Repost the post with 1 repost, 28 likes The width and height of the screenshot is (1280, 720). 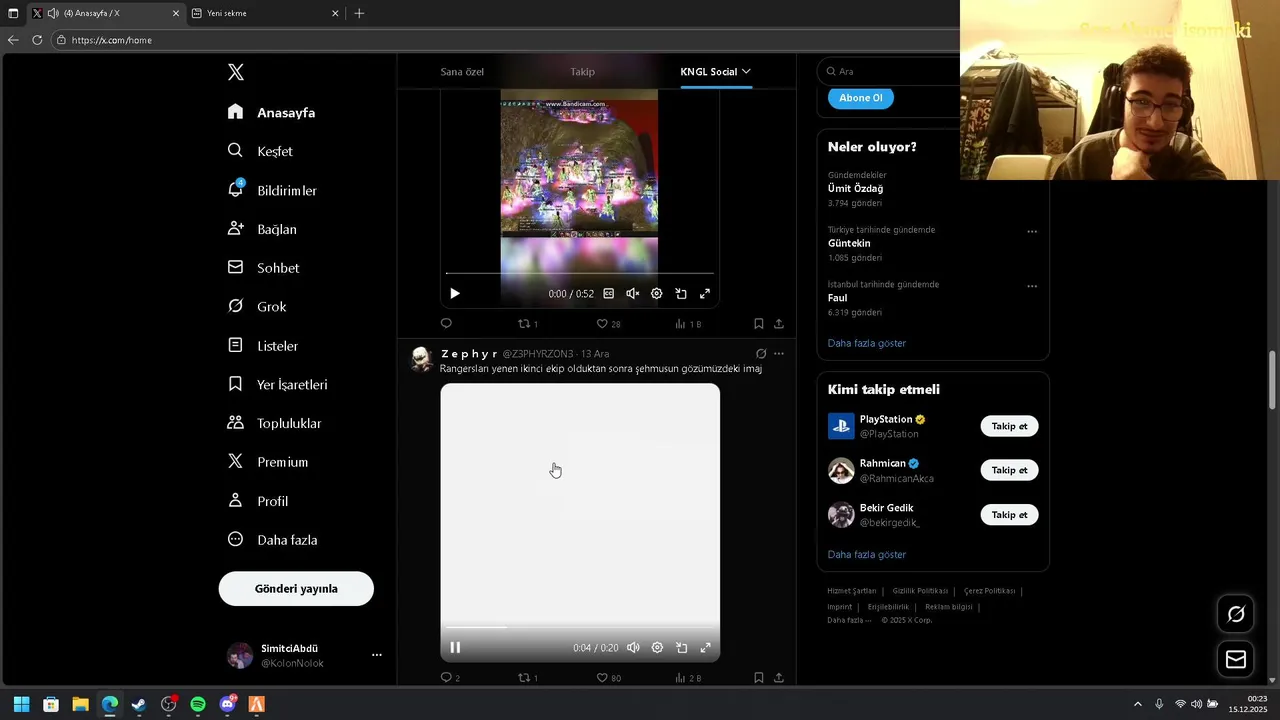click(x=527, y=324)
